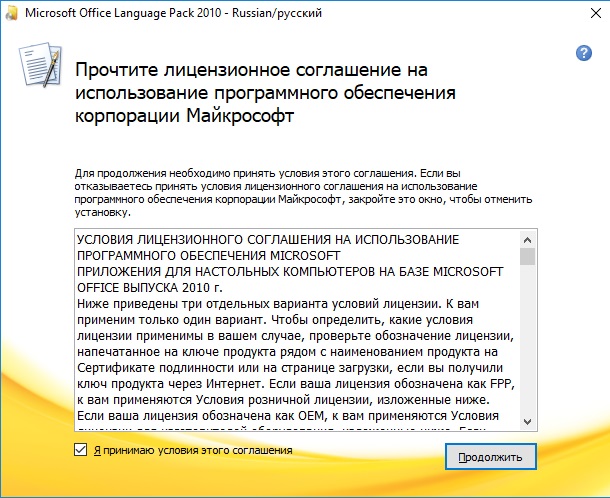Viewport: 610px width, 498px height.
Task: Click the license text scrollbar thumb
Action: coord(527,257)
